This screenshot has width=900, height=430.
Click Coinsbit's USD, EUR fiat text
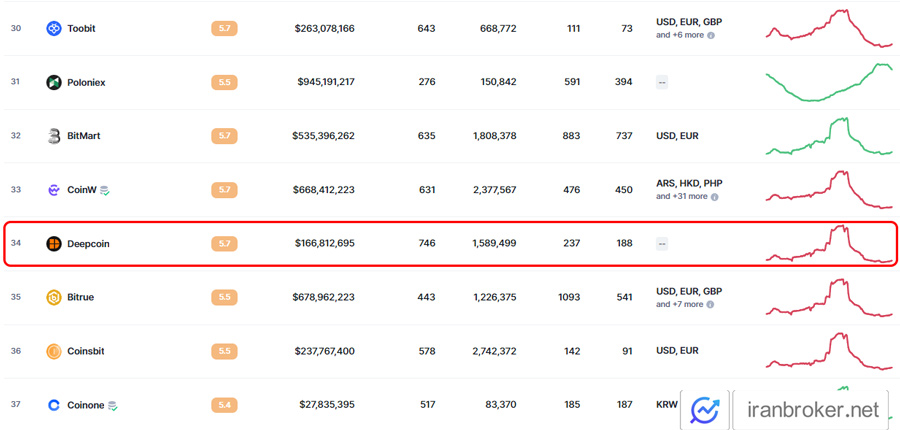click(x=677, y=350)
